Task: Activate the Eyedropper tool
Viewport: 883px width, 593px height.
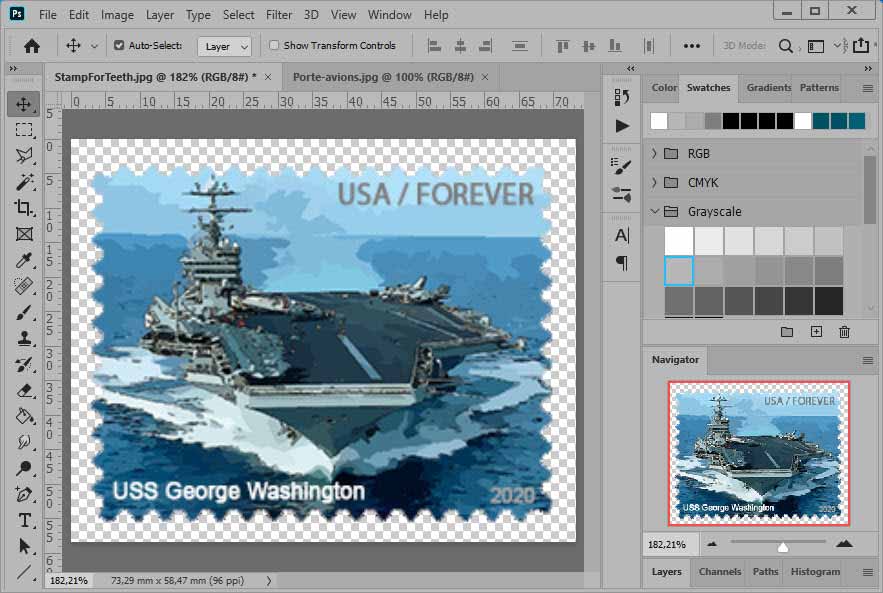Action: click(x=24, y=260)
